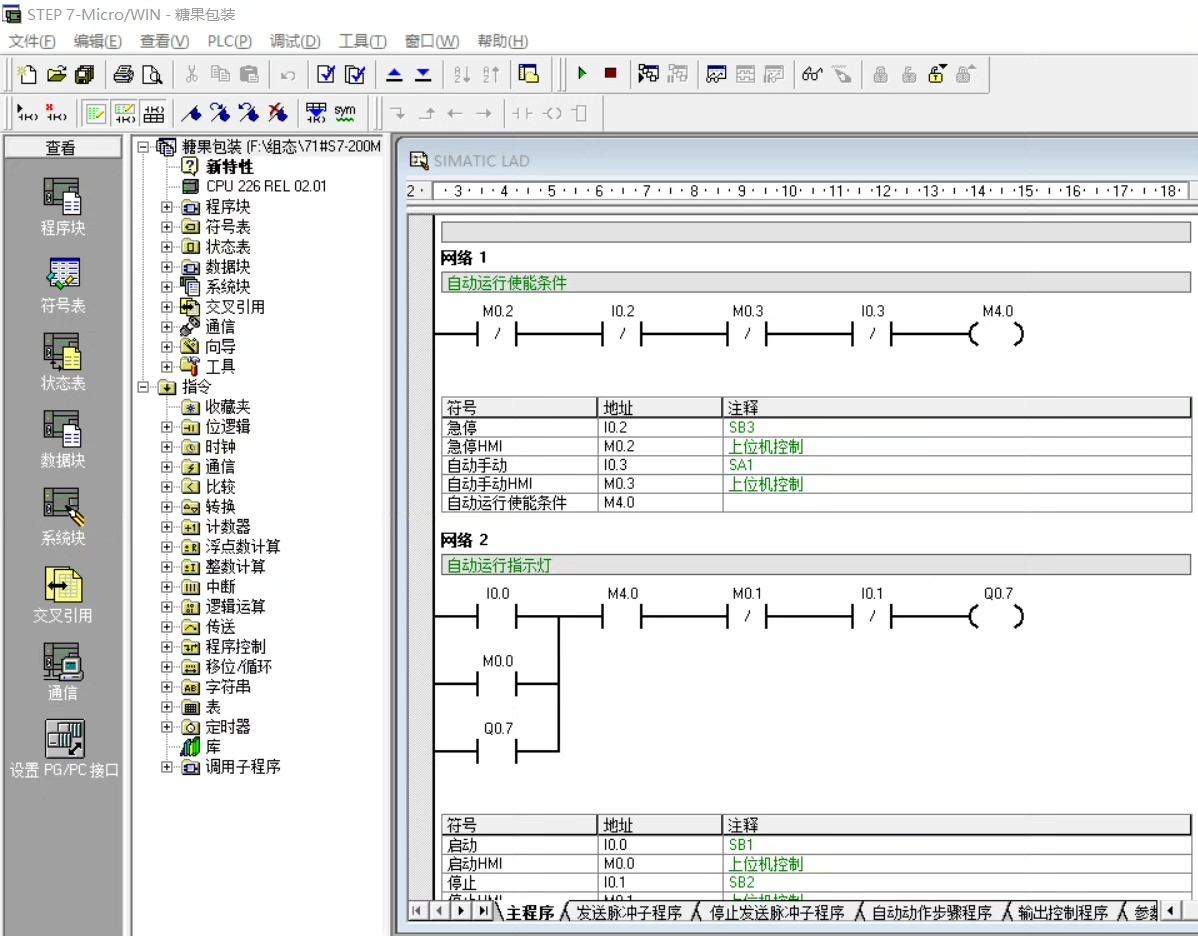Click the Program status glasses icon
1198x936 pixels.
point(811,74)
